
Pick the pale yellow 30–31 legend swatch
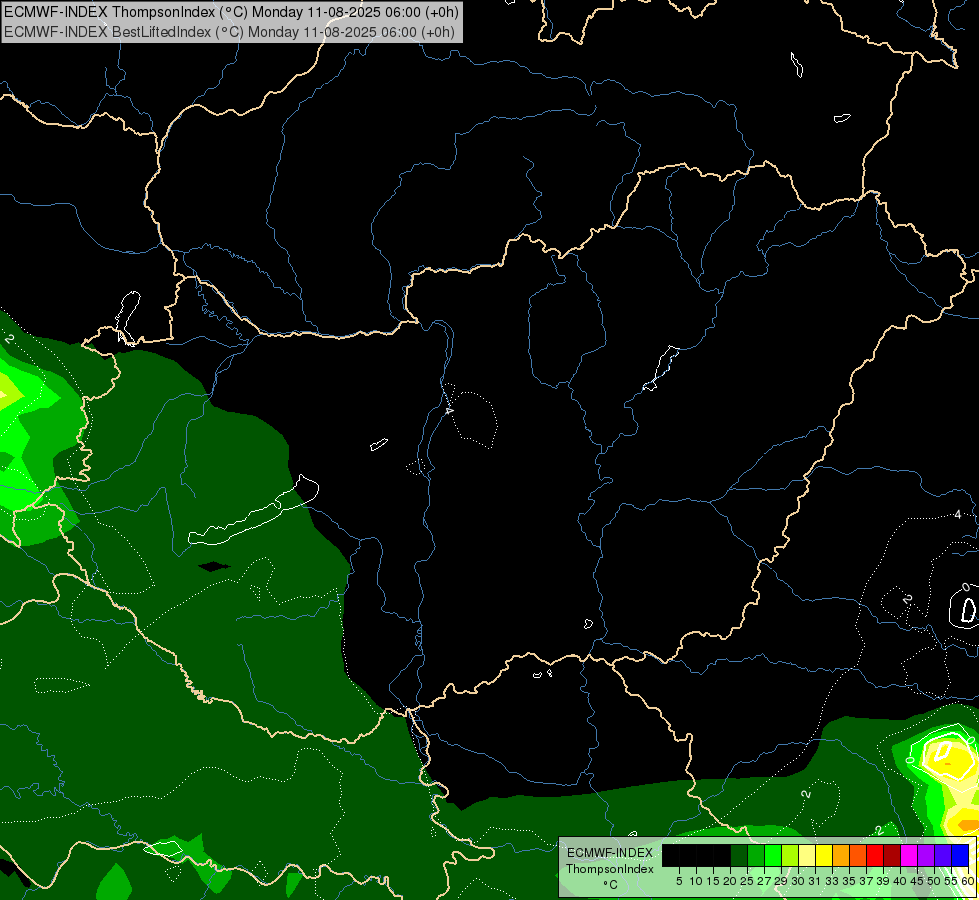coord(807,855)
